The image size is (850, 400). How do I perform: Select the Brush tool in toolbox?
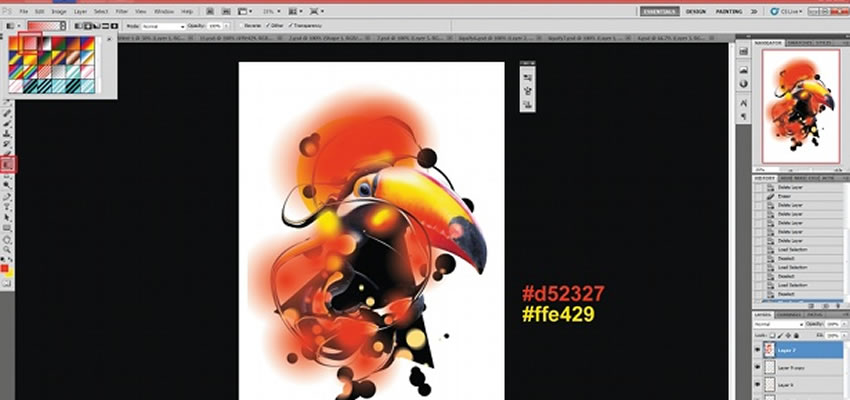coord(8,124)
